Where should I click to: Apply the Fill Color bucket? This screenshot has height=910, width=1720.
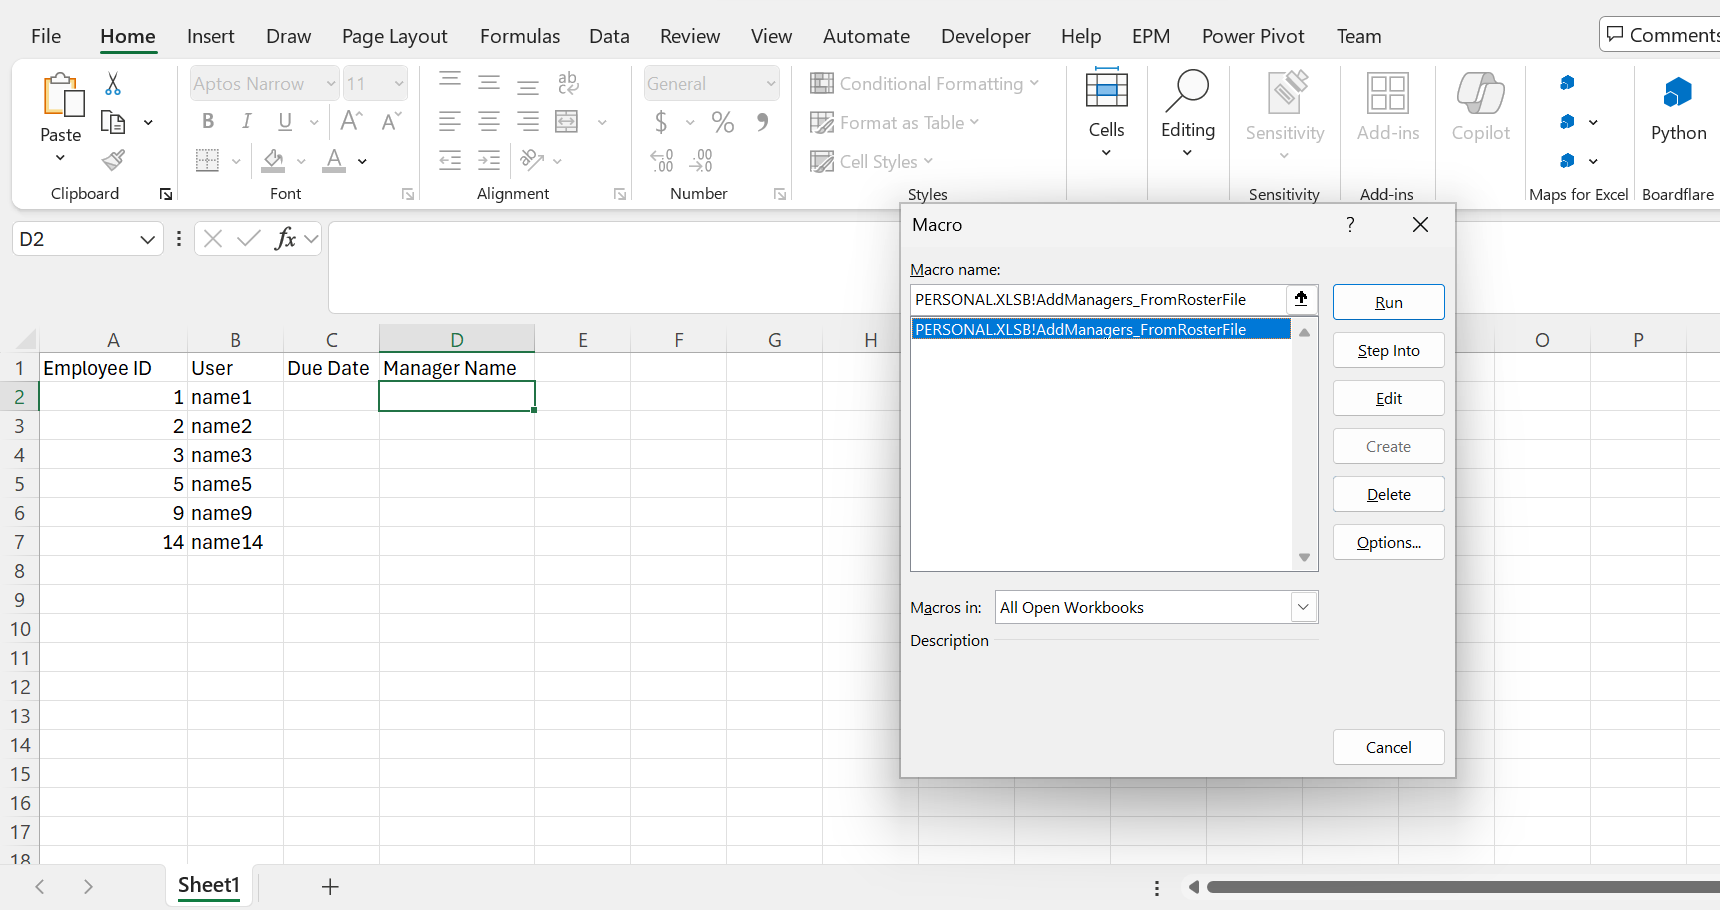pyautogui.click(x=273, y=160)
